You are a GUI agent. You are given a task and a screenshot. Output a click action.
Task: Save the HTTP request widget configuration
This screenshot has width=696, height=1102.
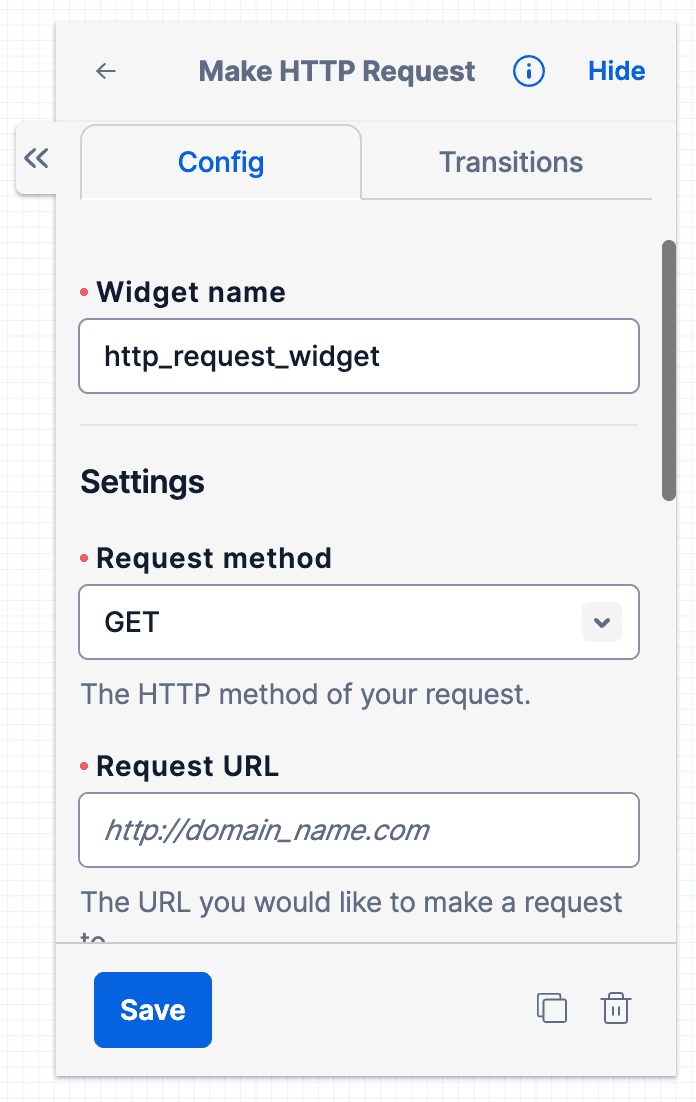152,1009
